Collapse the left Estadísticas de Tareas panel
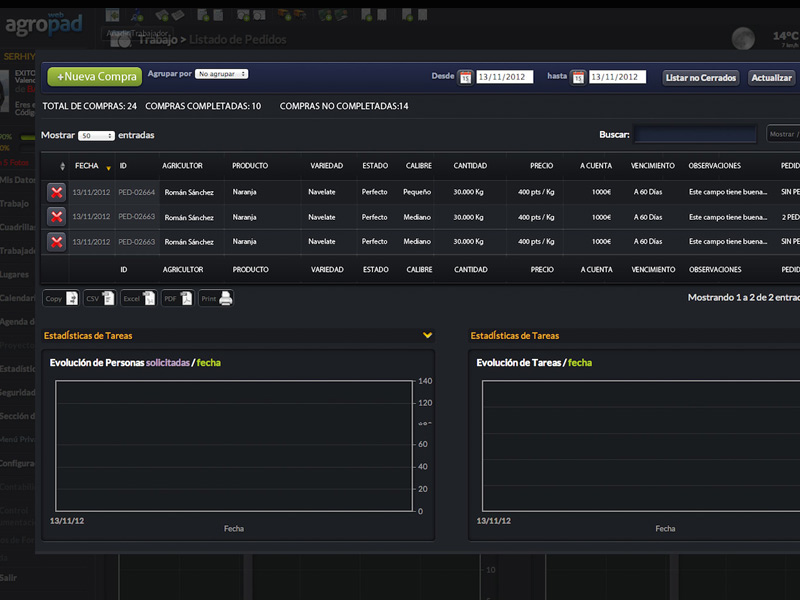Screen dimensions: 800x600 click(428, 336)
